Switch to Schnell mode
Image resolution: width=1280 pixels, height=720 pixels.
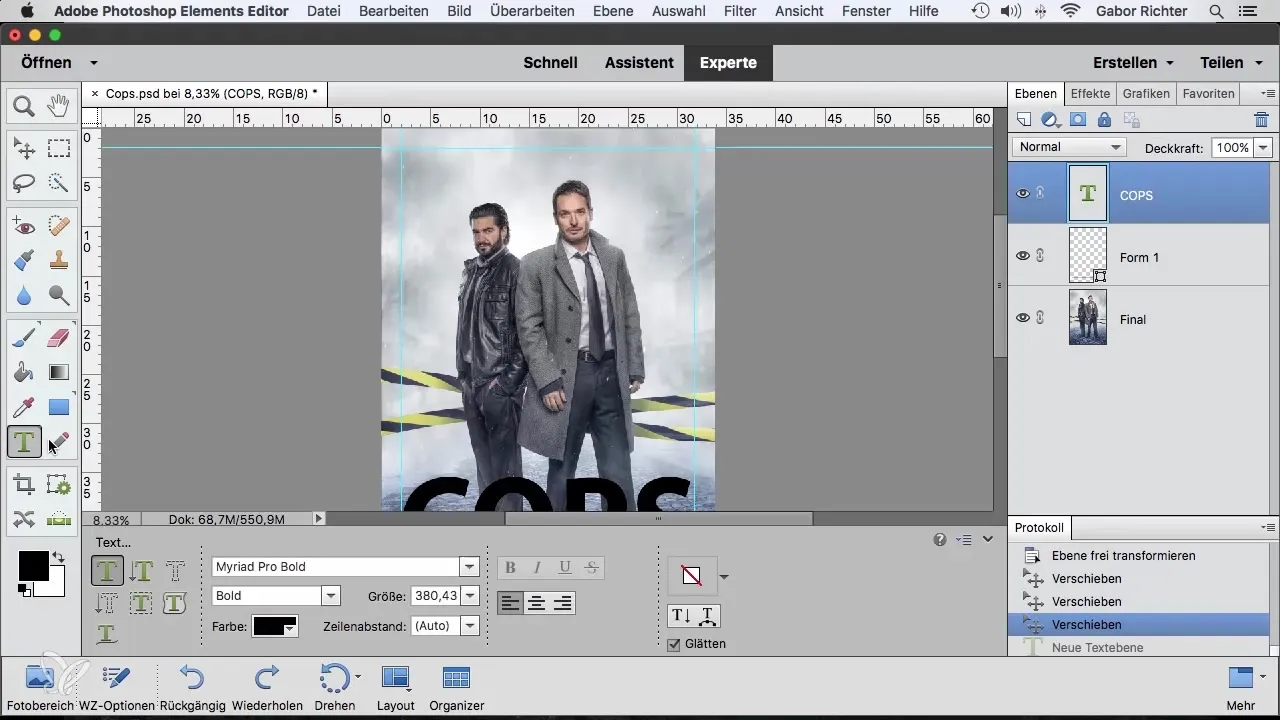(x=551, y=62)
